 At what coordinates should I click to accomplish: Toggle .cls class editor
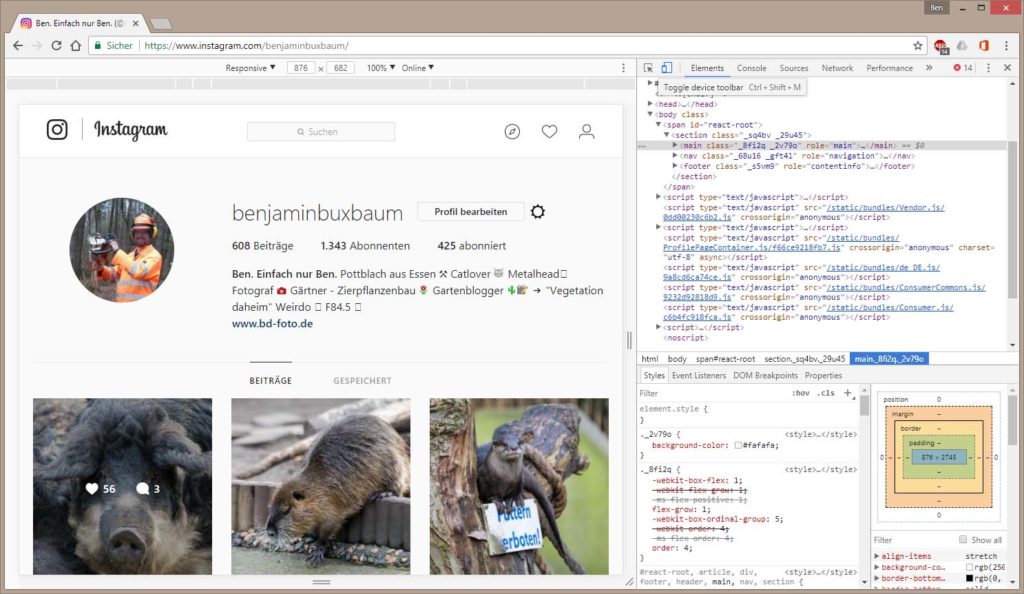click(x=826, y=393)
